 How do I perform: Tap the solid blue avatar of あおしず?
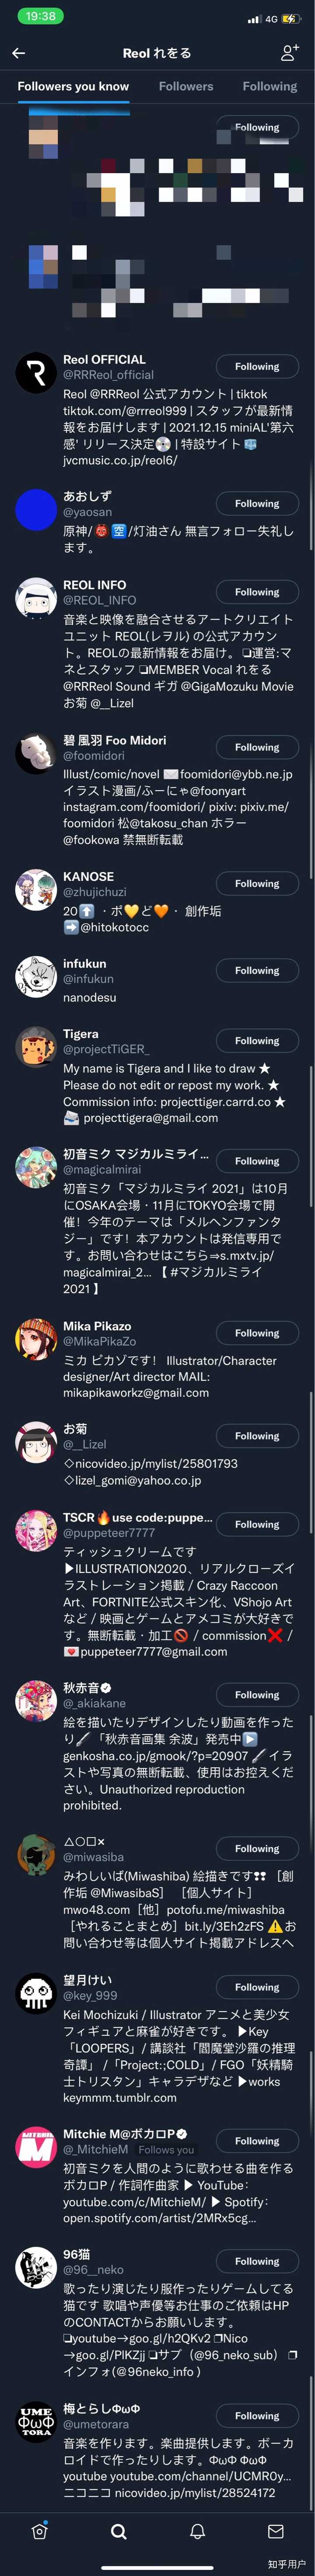35,509
